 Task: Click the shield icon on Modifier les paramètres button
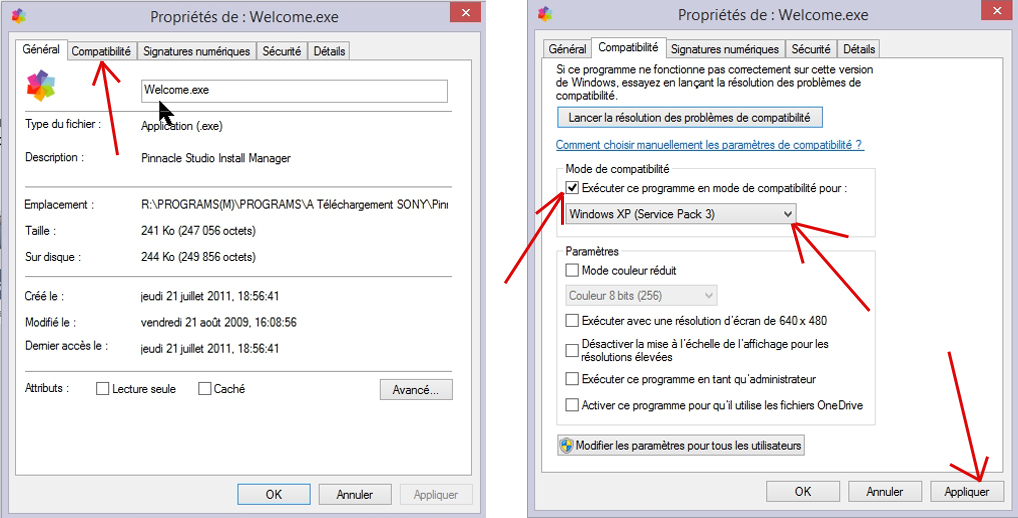pos(567,446)
